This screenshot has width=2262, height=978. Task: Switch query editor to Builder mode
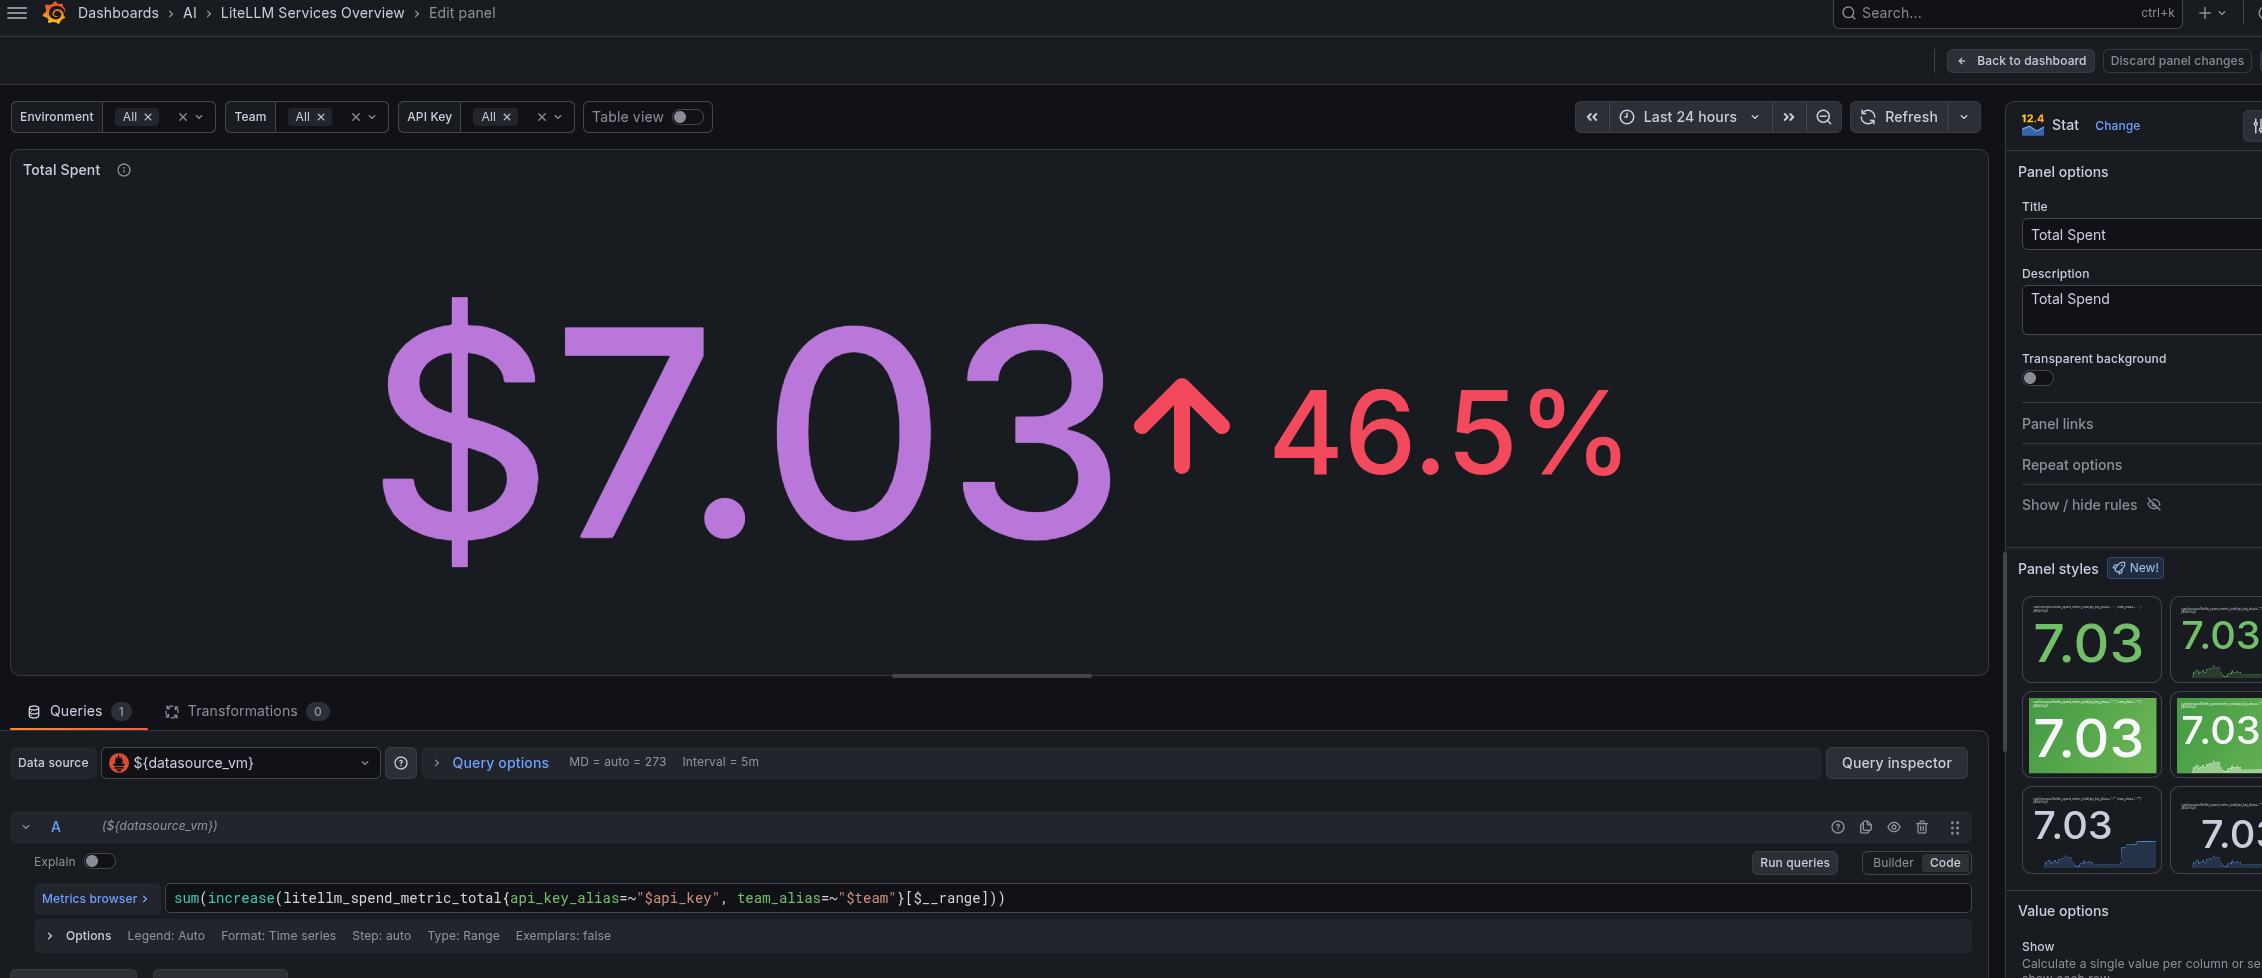point(1892,863)
